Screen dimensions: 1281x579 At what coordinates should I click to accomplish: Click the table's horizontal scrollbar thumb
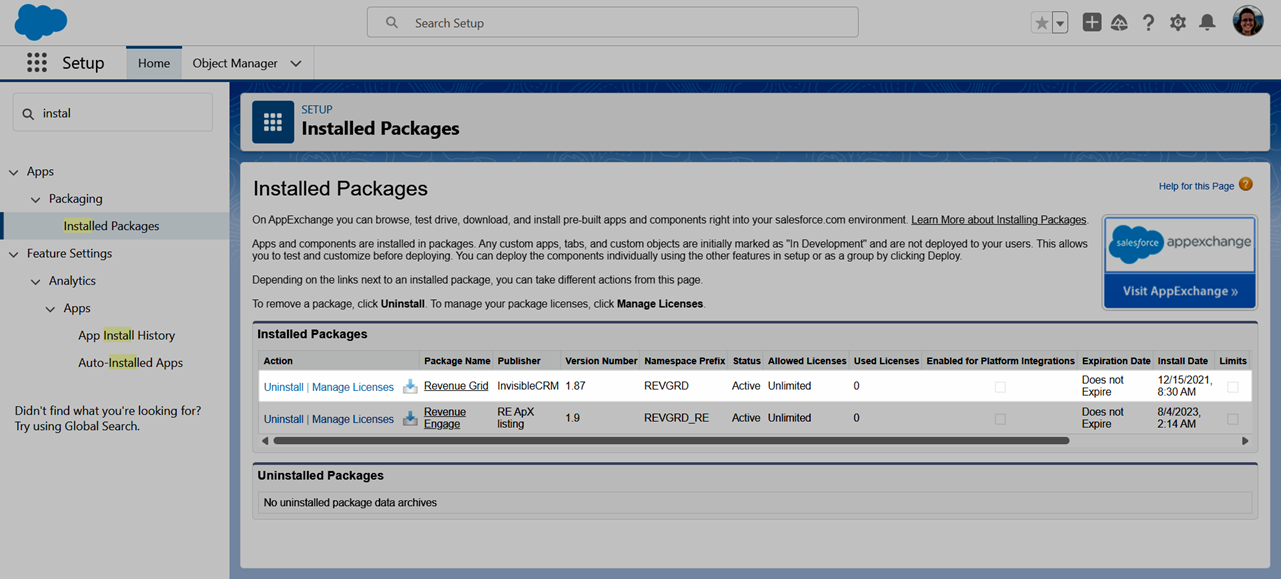point(671,440)
